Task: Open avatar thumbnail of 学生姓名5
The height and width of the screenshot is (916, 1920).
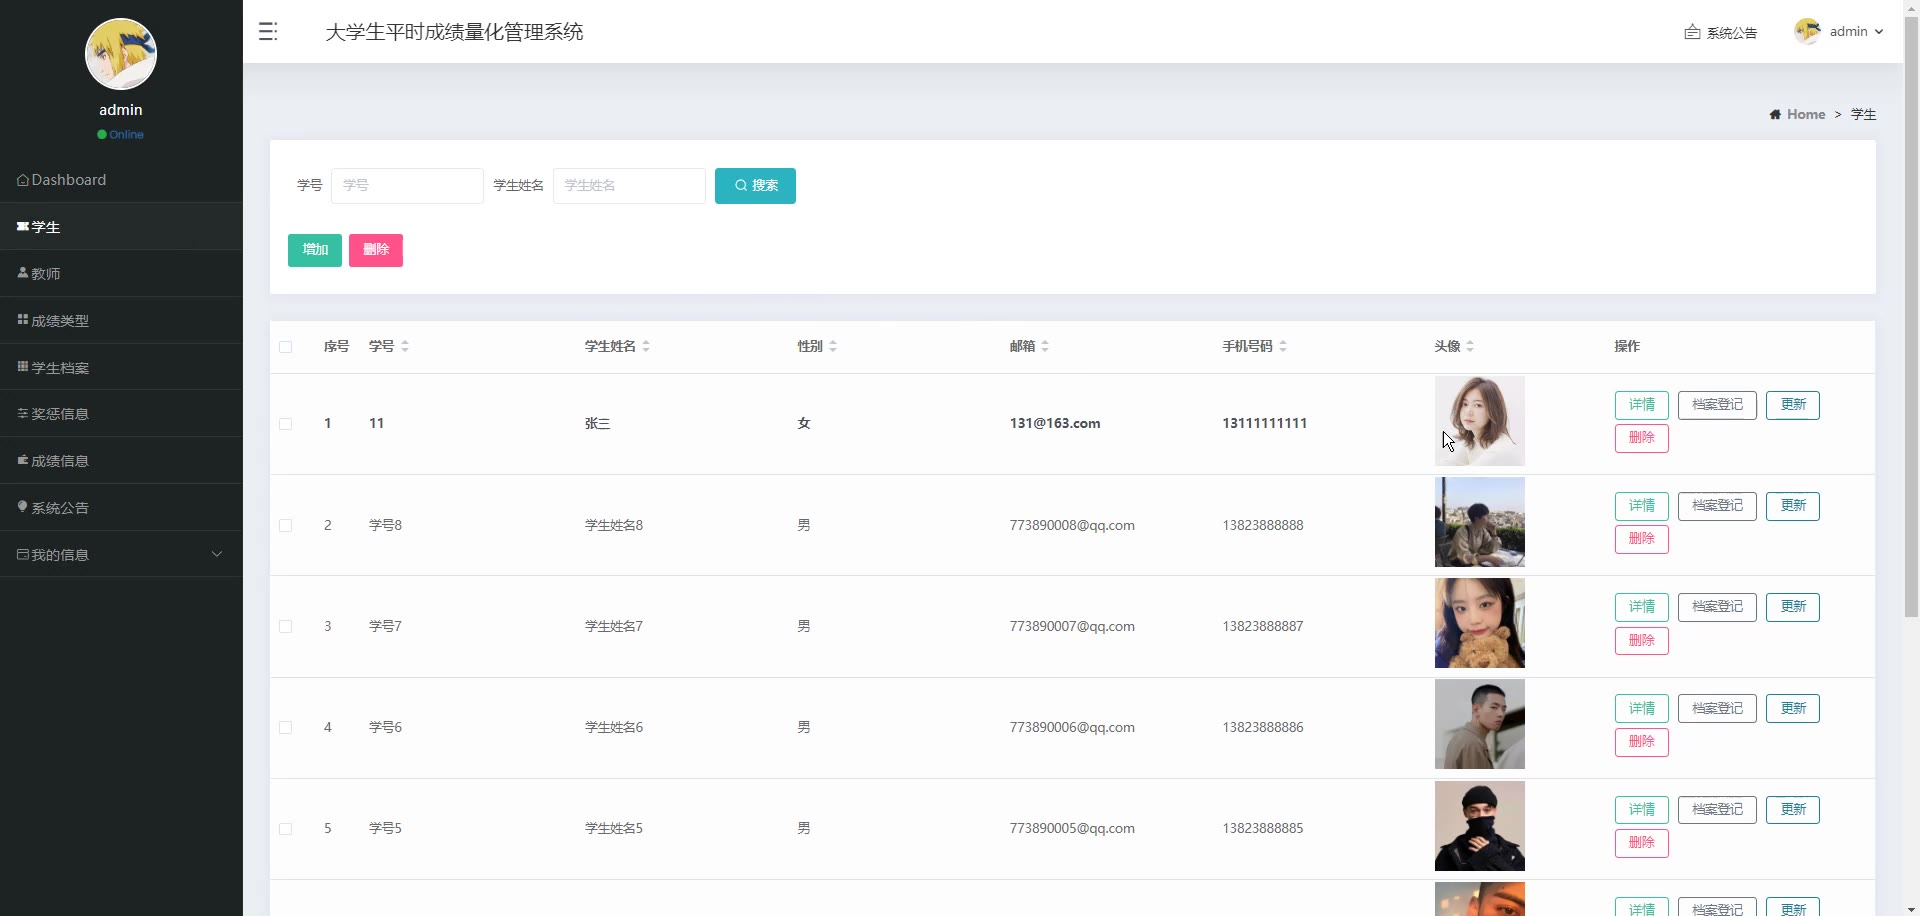Action: (x=1480, y=826)
